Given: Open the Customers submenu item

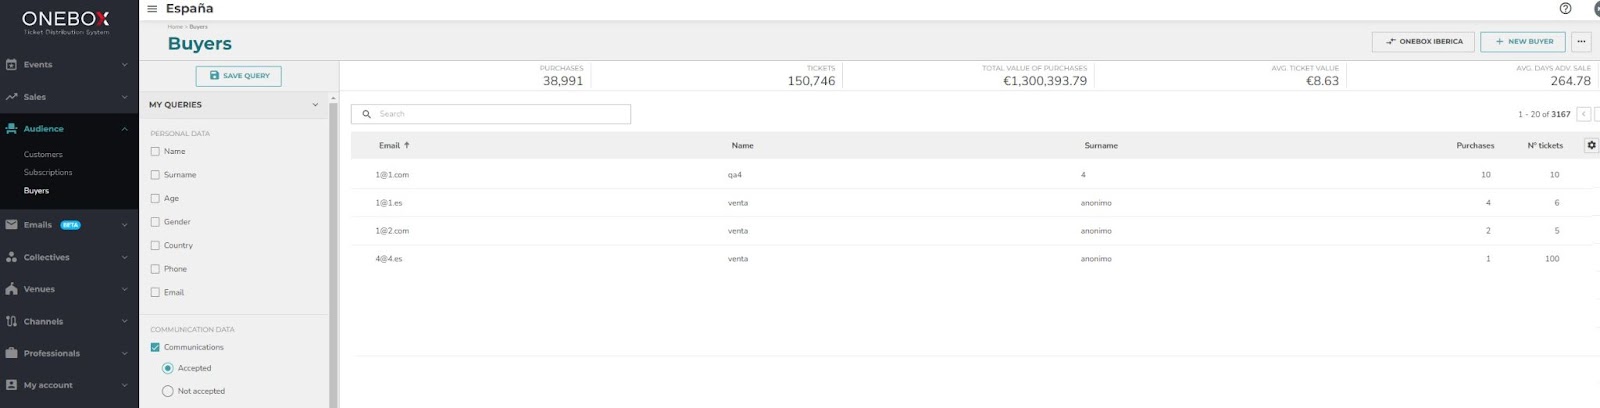Looking at the screenshot, I should tap(43, 155).
